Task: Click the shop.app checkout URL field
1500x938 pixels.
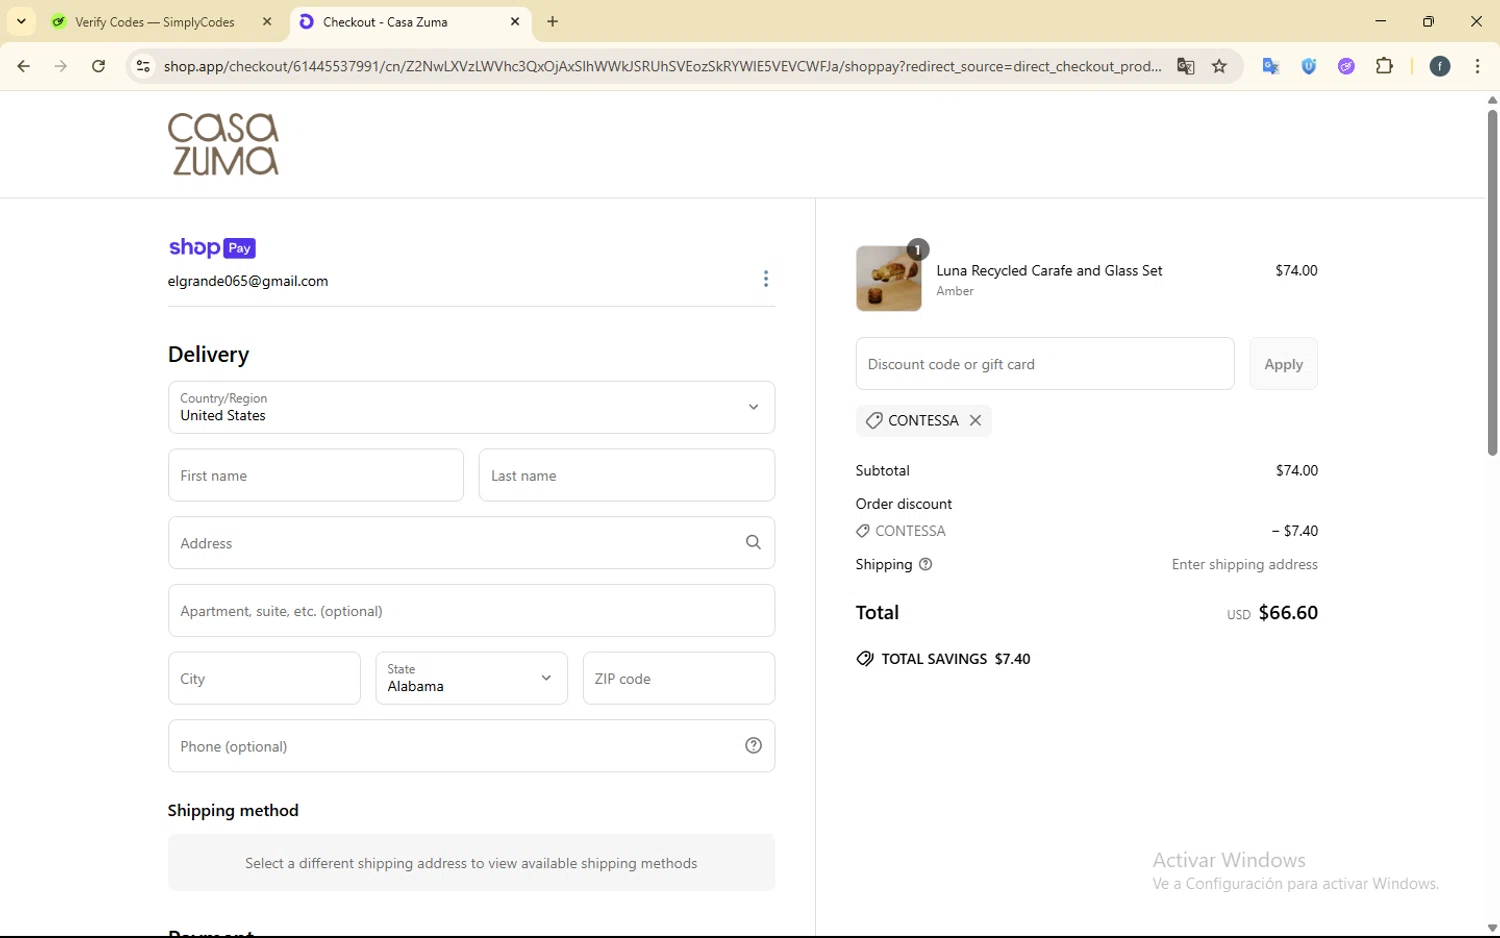Action: click(x=662, y=66)
